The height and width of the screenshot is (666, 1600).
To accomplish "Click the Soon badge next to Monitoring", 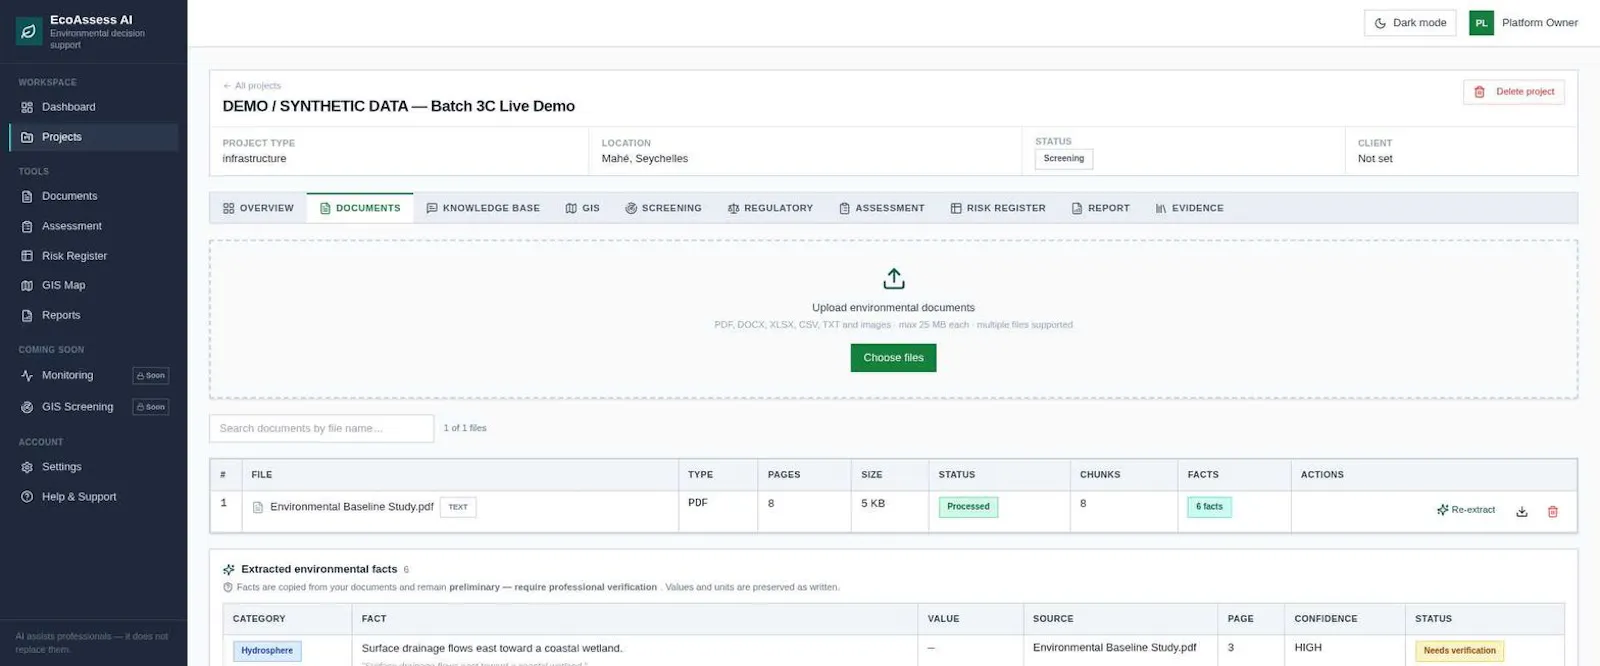I will click(151, 376).
